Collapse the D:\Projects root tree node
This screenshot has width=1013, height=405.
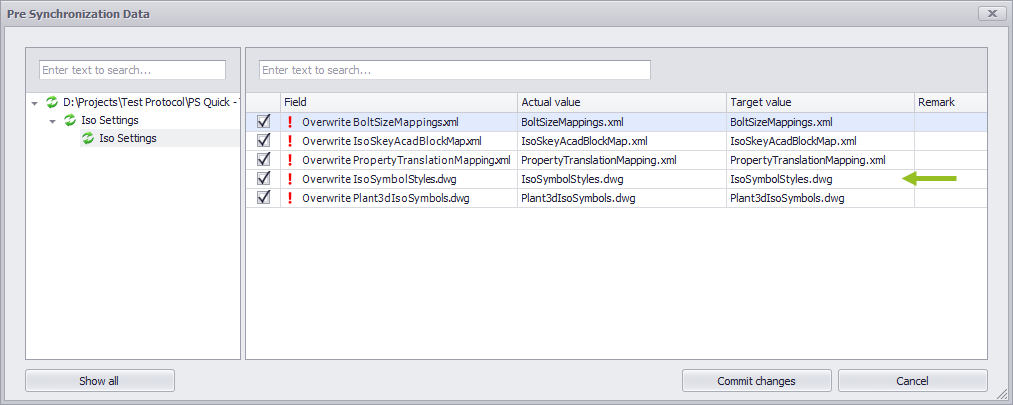click(34, 103)
